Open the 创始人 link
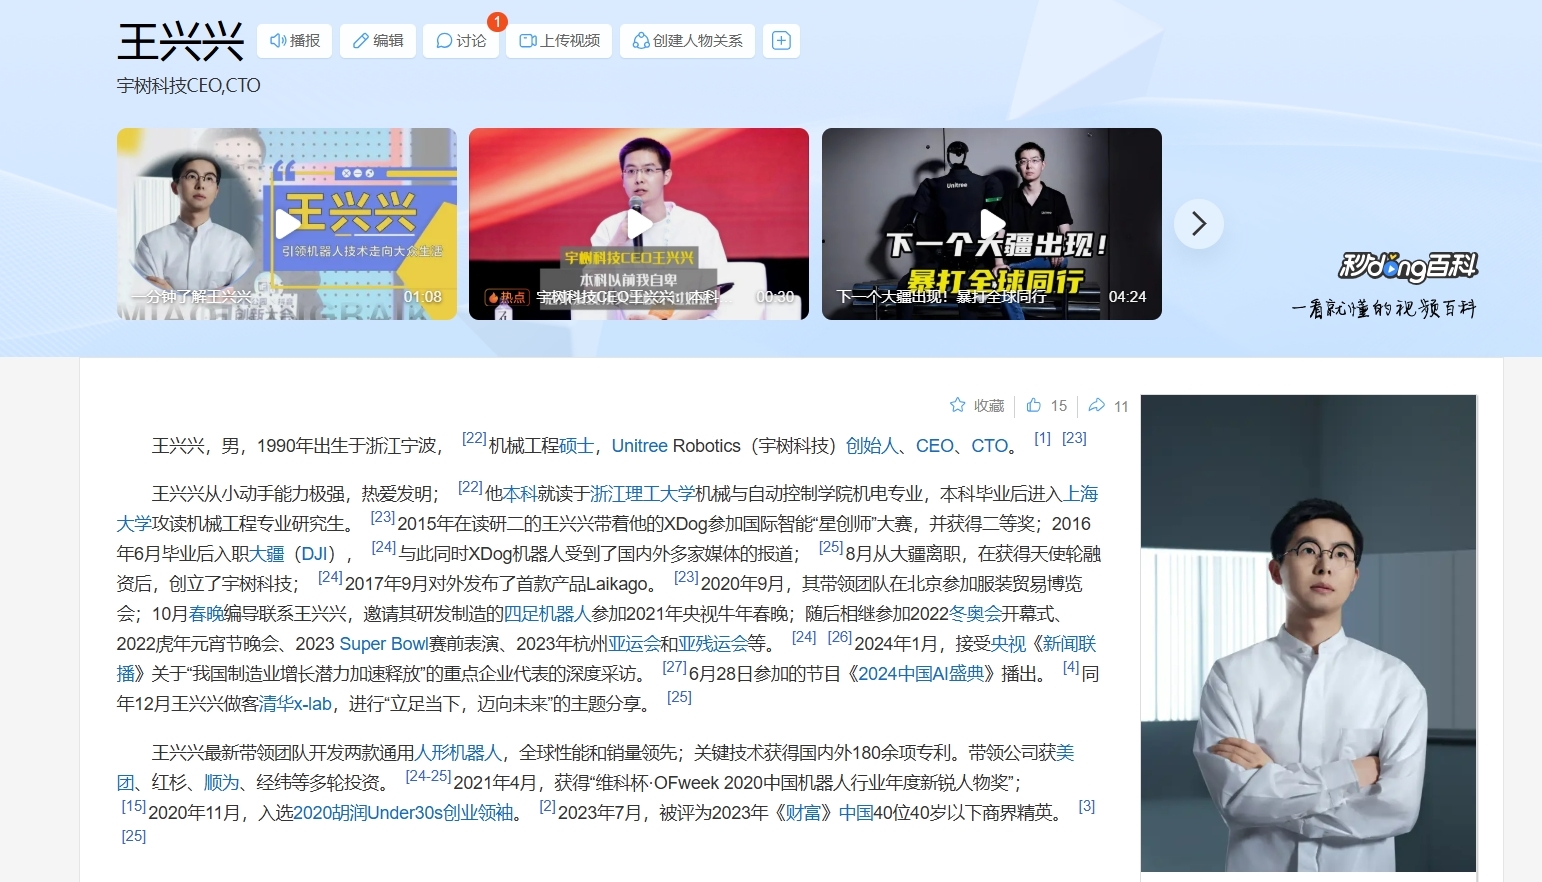This screenshot has height=882, width=1542. click(x=872, y=446)
